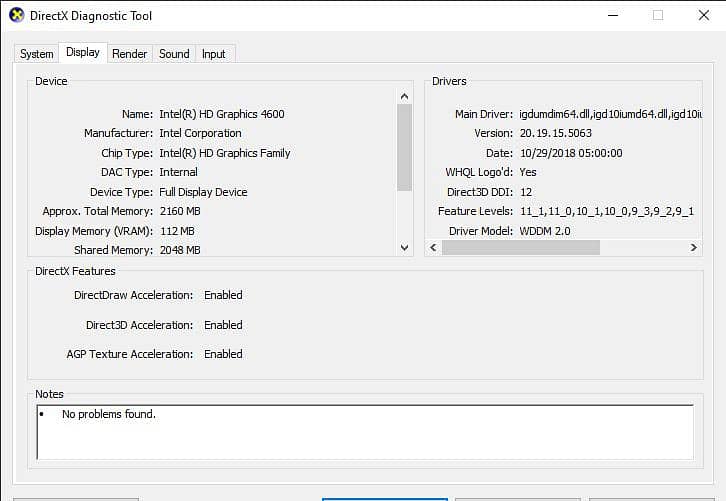This screenshot has width=726, height=501.
Task: Close the DirectX Diagnostic Tool window
Action: click(704, 15)
